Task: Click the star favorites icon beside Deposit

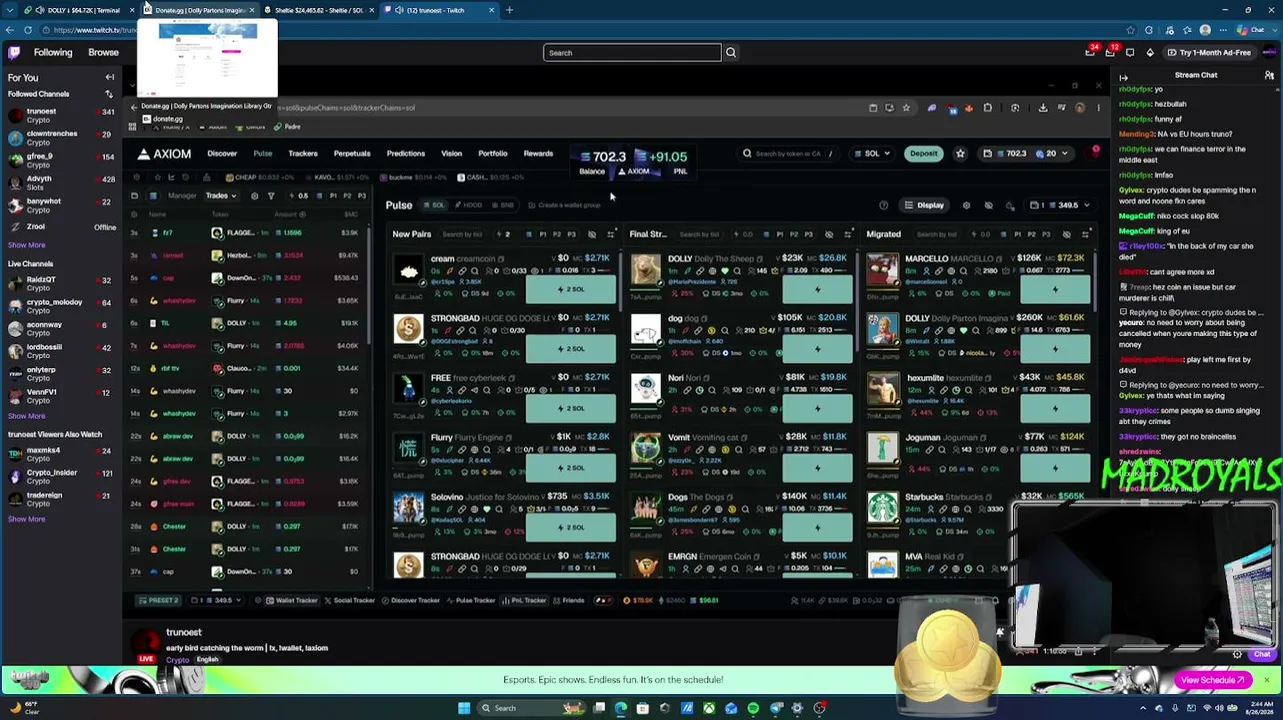Action: [x=960, y=154]
